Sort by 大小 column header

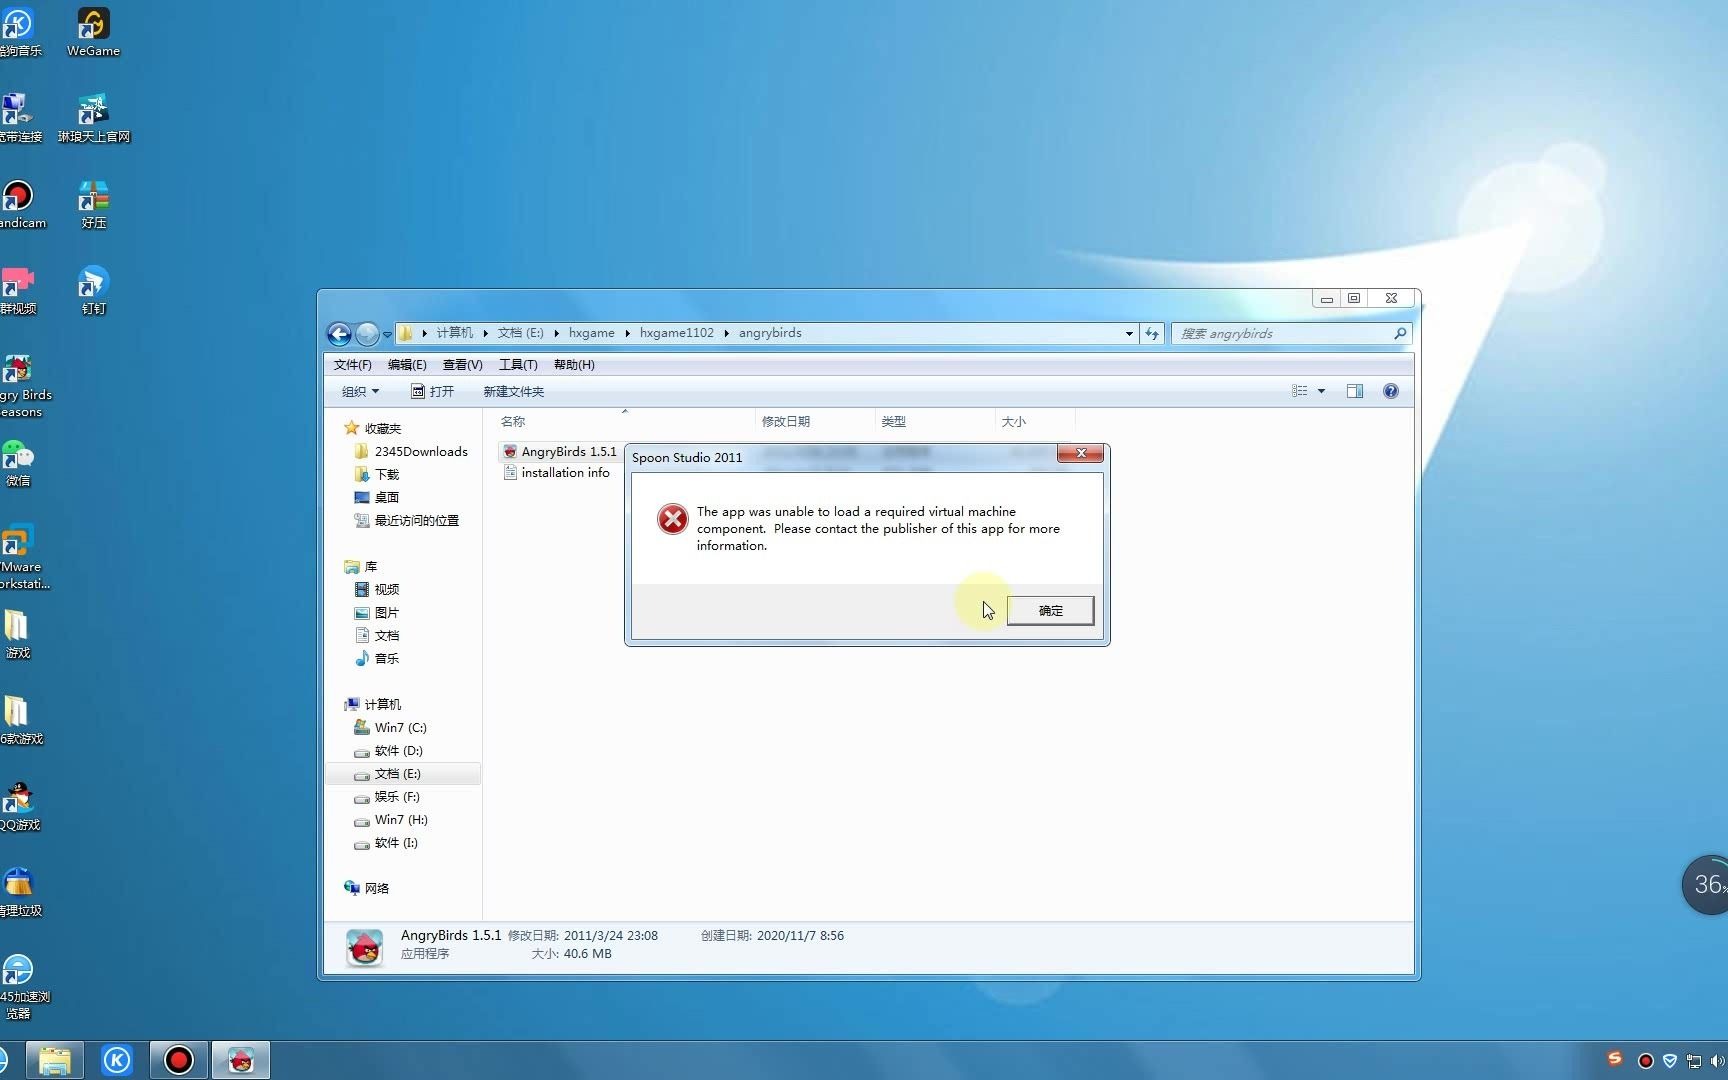pos(1035,422)
